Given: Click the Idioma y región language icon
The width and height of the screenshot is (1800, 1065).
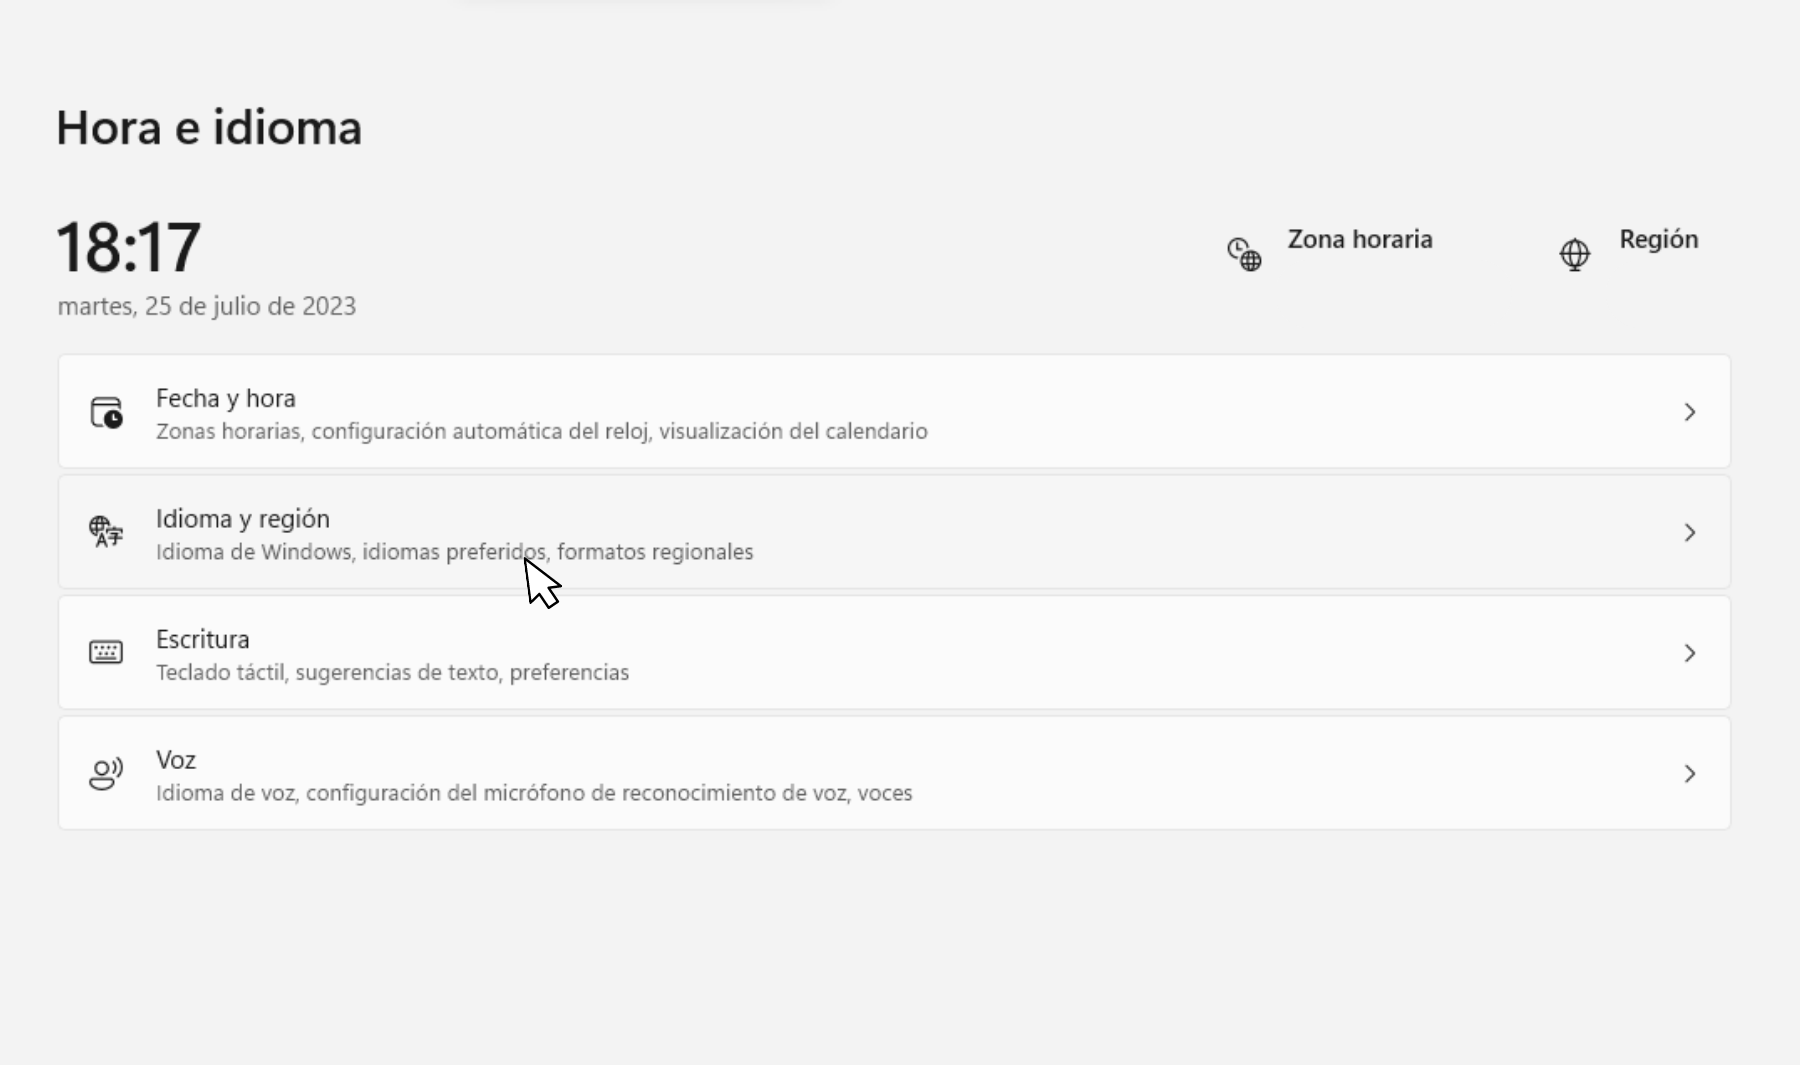Looking at the screenshot, I should tap(106, 532).
